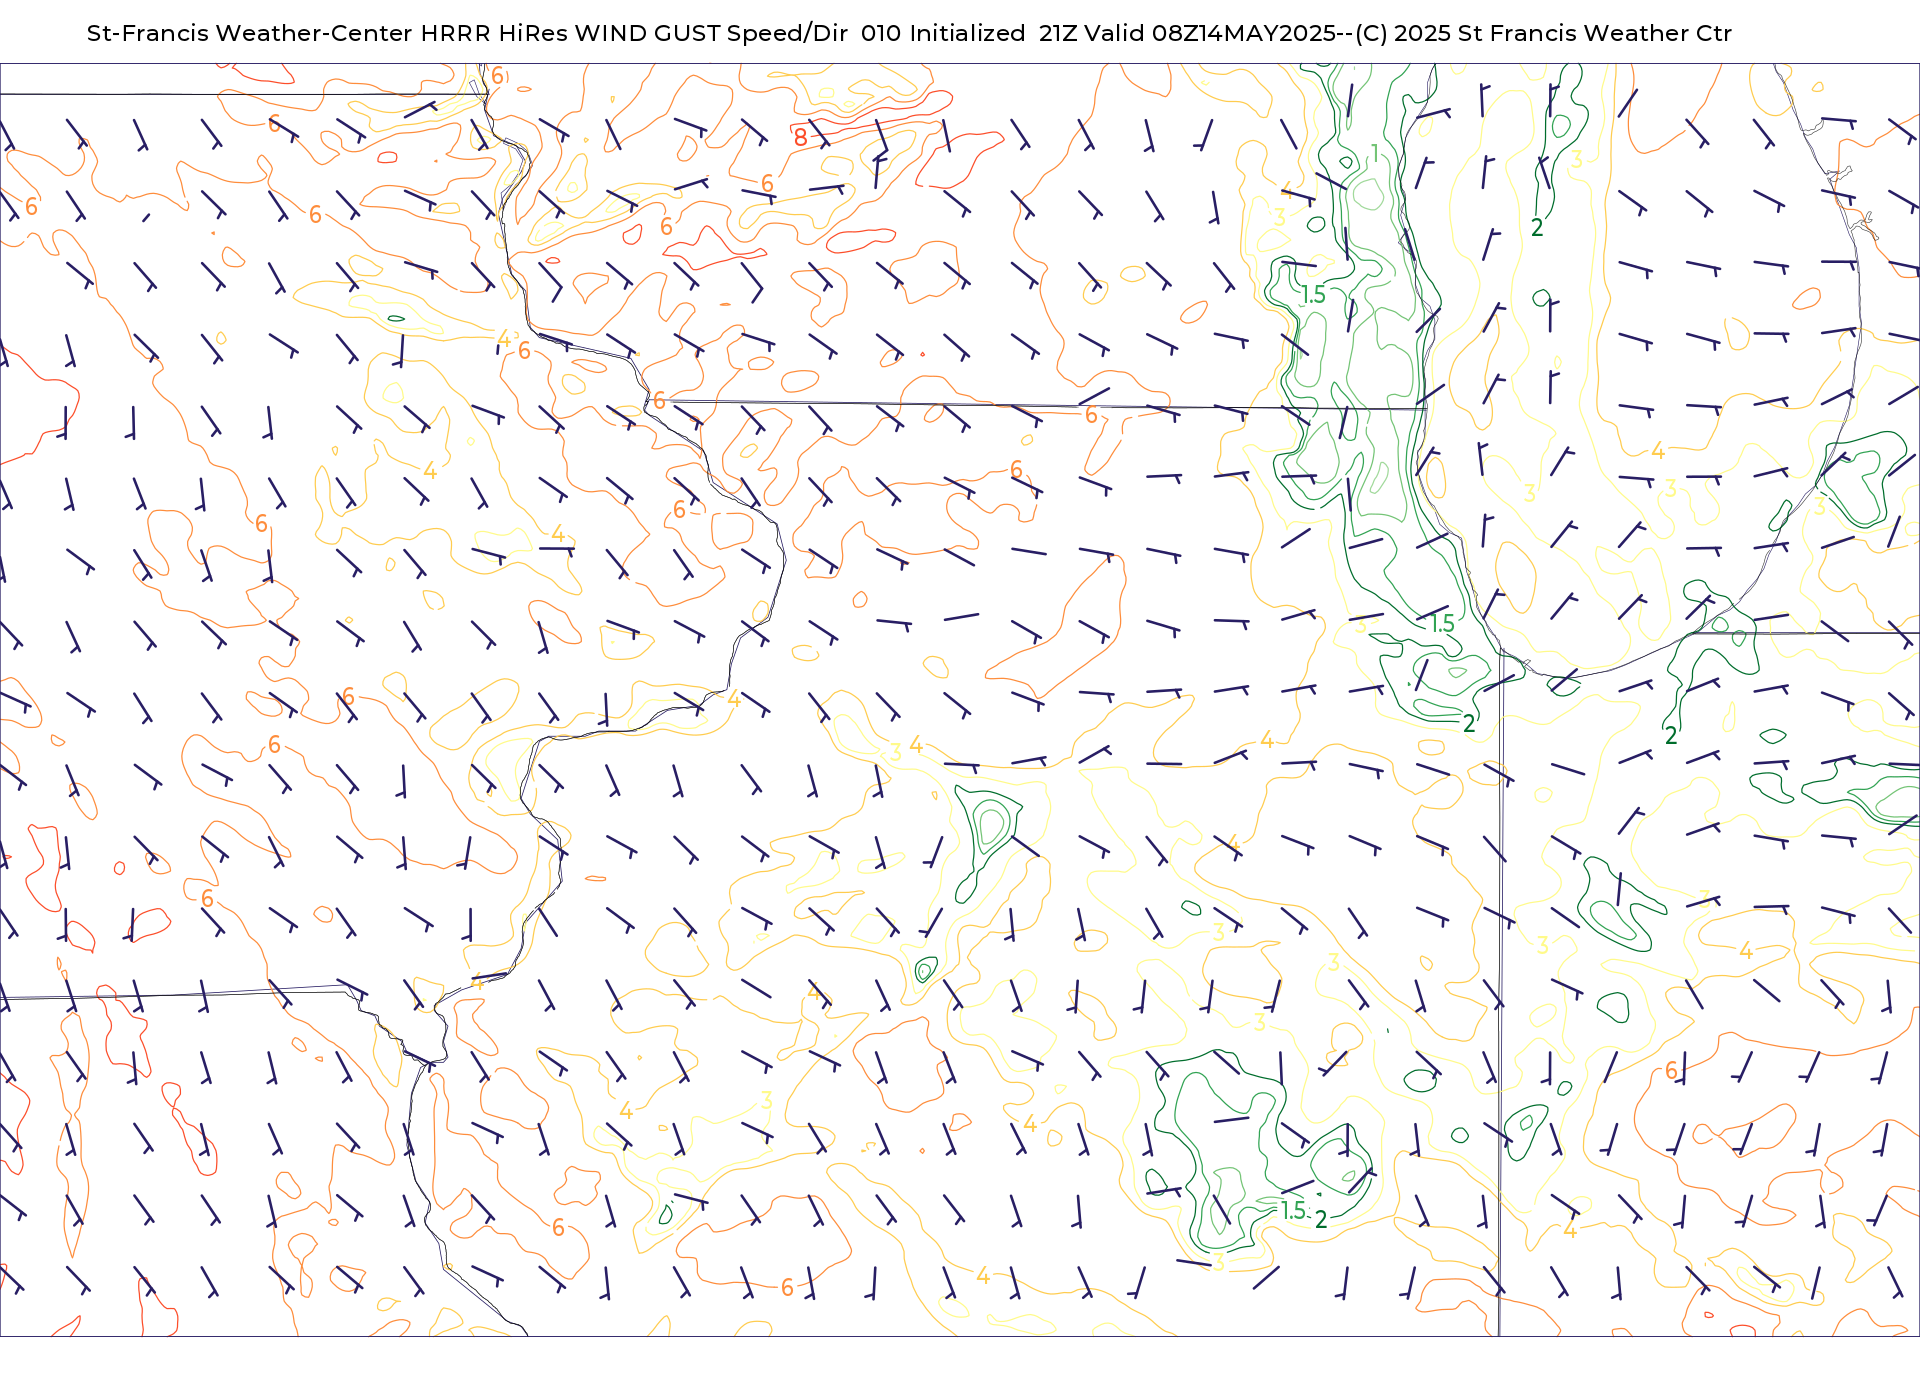Click the "Initialized 21Z" header text

(992, 33)
